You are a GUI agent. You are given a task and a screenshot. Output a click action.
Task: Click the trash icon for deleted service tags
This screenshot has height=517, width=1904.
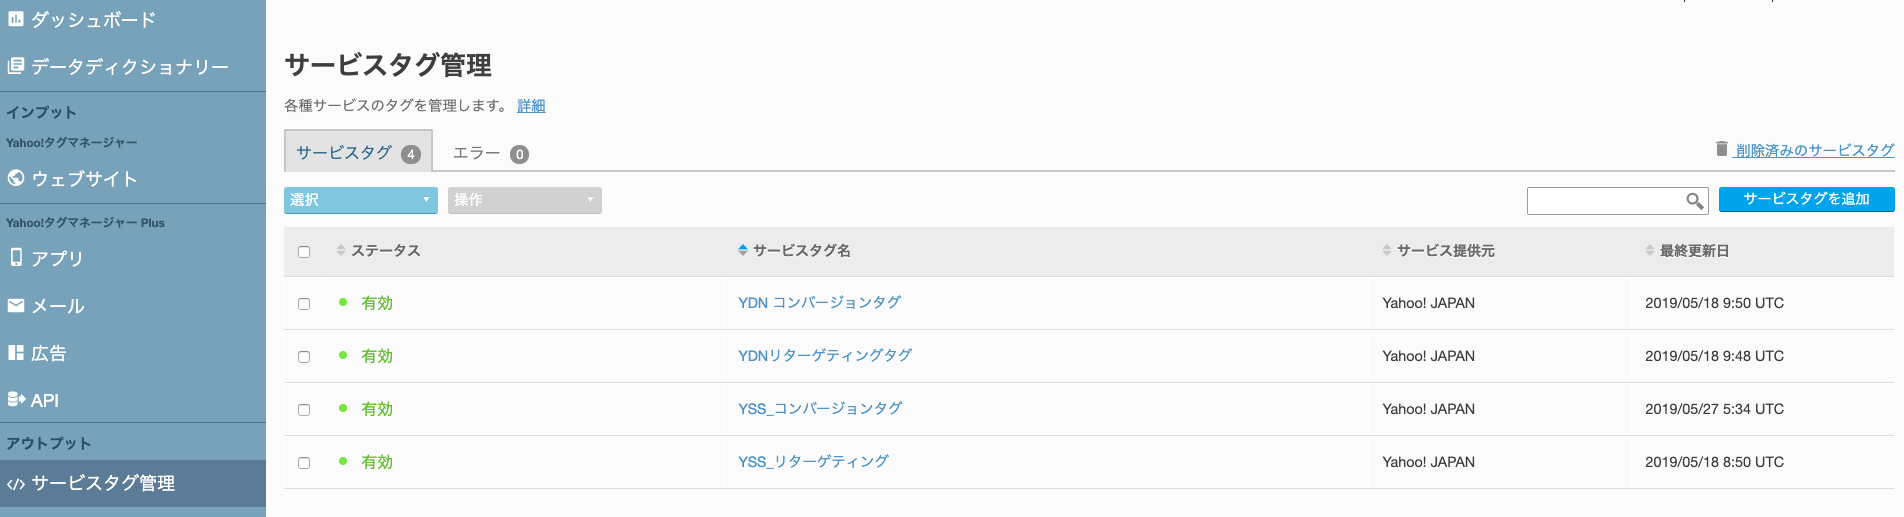click(1721, 149)
